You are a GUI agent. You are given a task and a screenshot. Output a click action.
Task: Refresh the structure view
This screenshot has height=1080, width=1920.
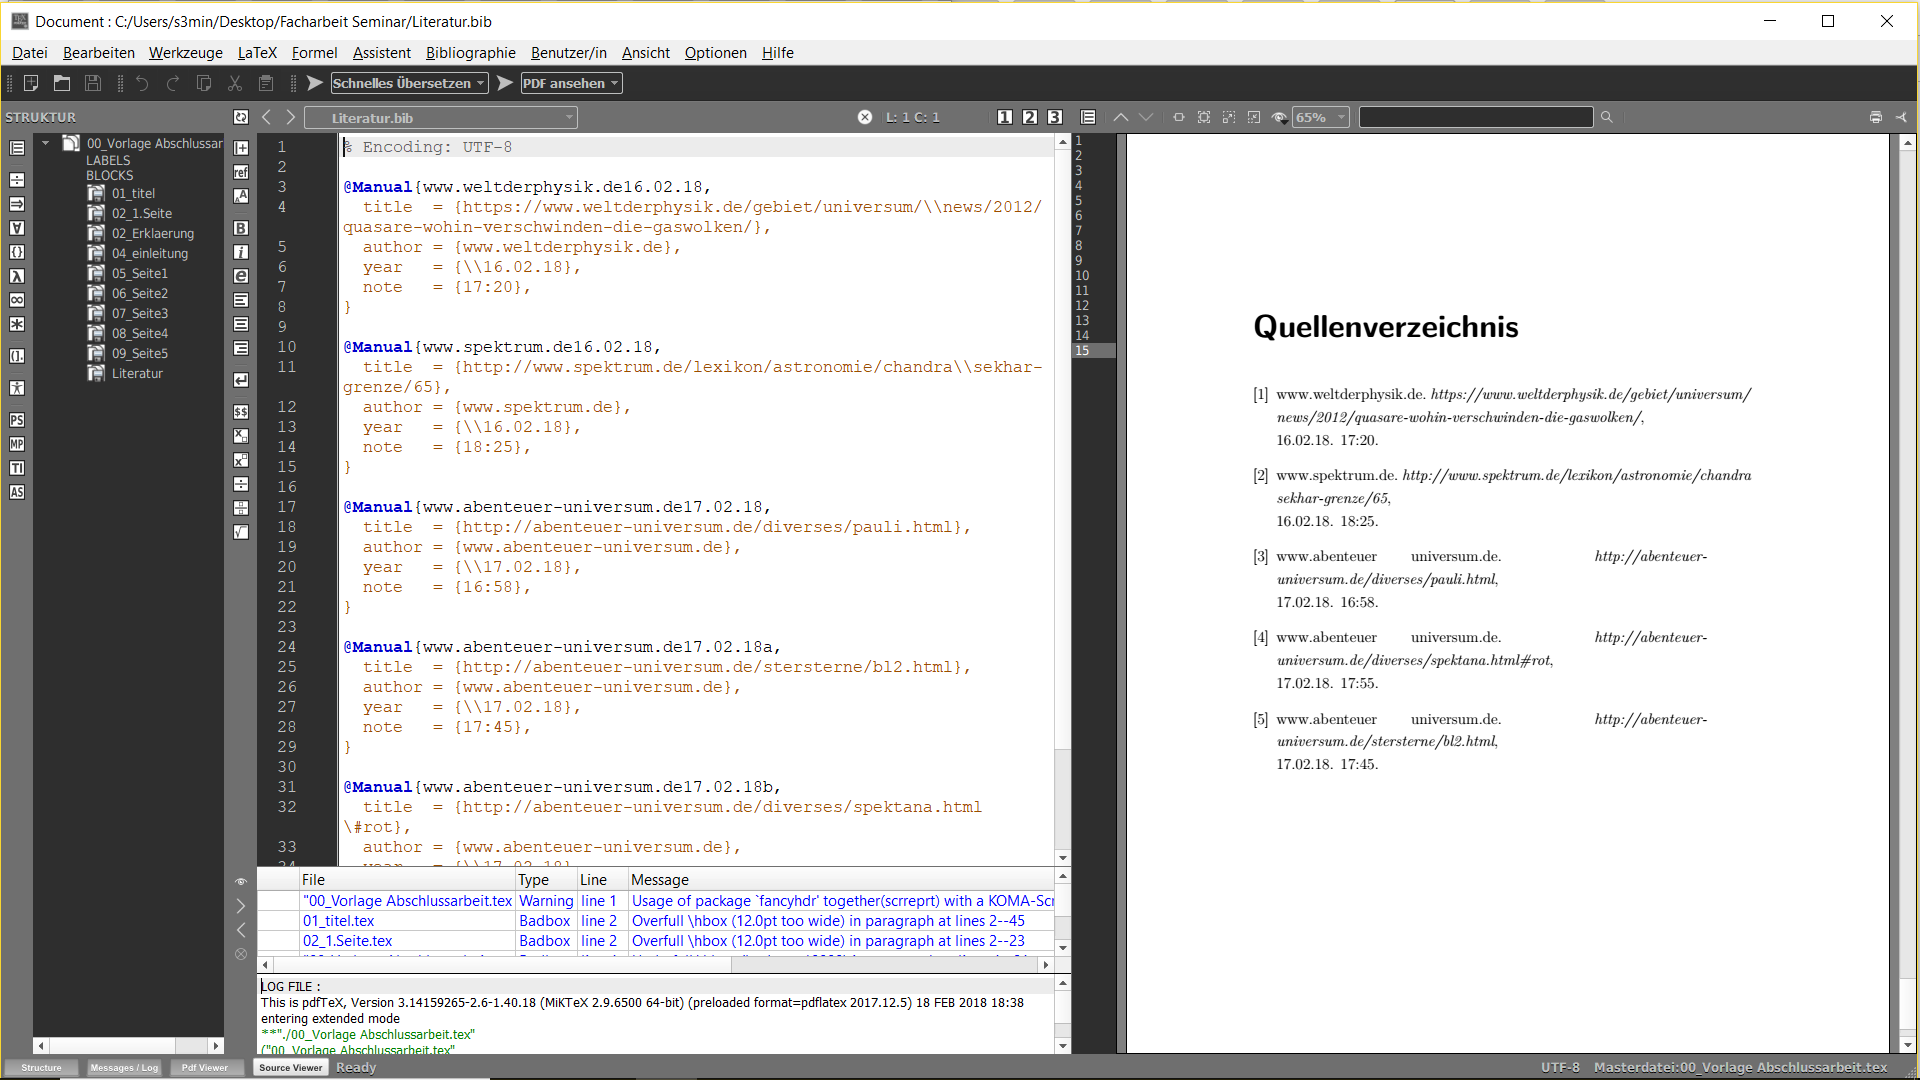[x=241, y=117]
